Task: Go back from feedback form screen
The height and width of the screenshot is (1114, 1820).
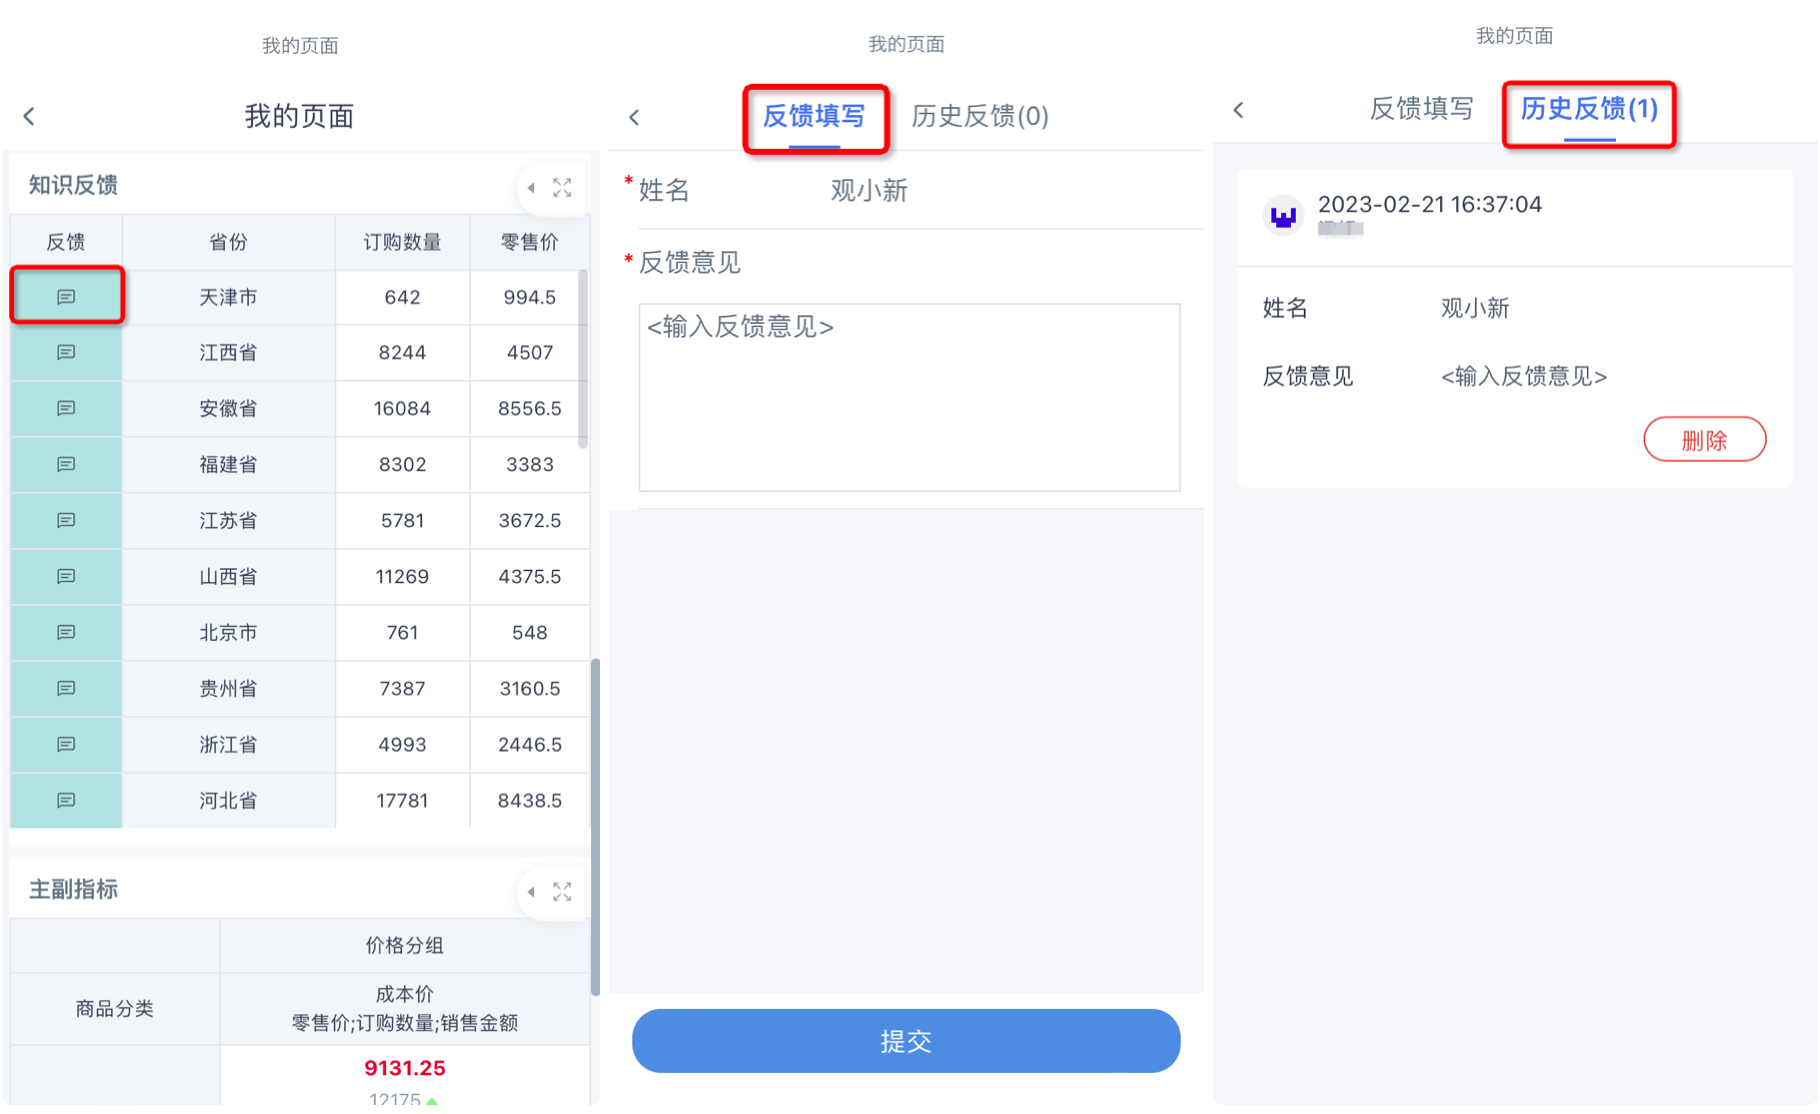Action: [634, 118]
